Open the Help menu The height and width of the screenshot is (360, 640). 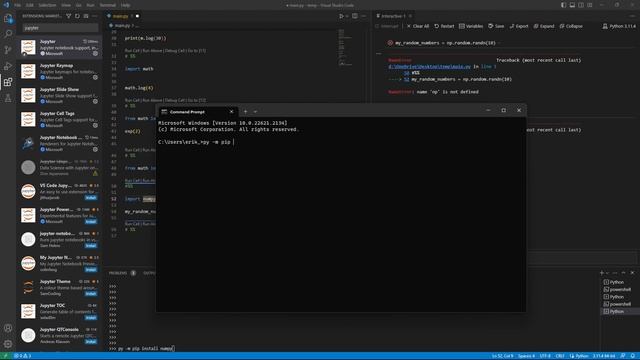(x=125, y=5)
